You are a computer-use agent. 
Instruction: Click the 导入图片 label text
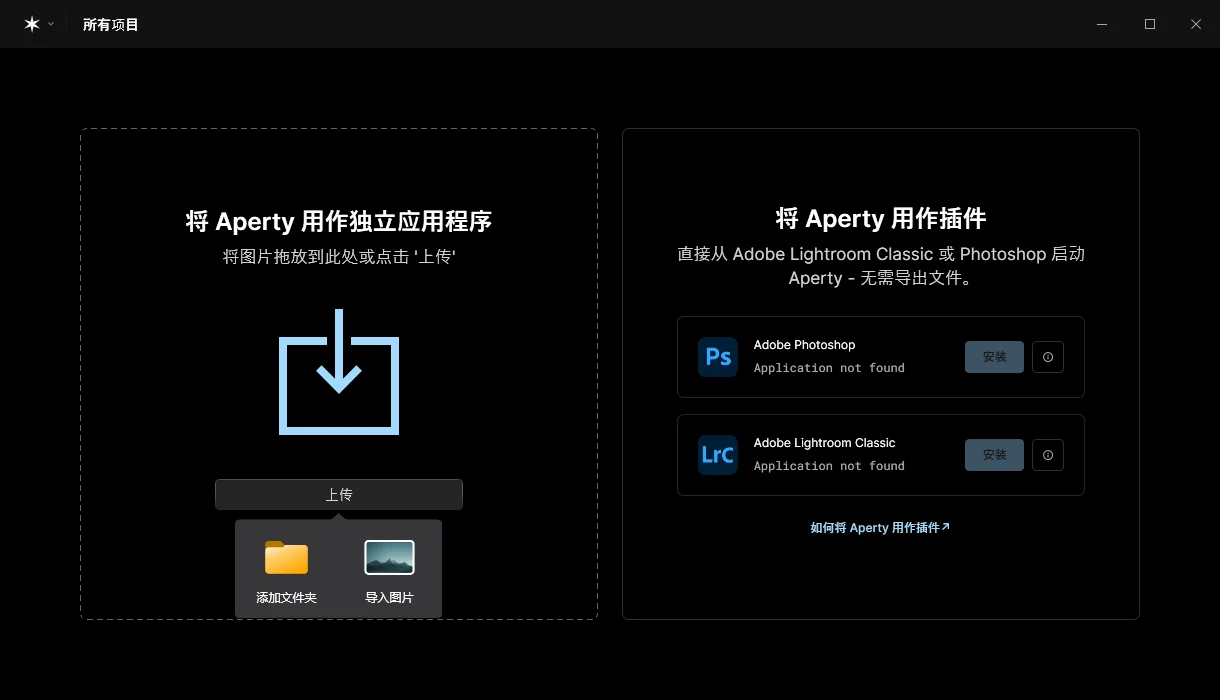389,598
